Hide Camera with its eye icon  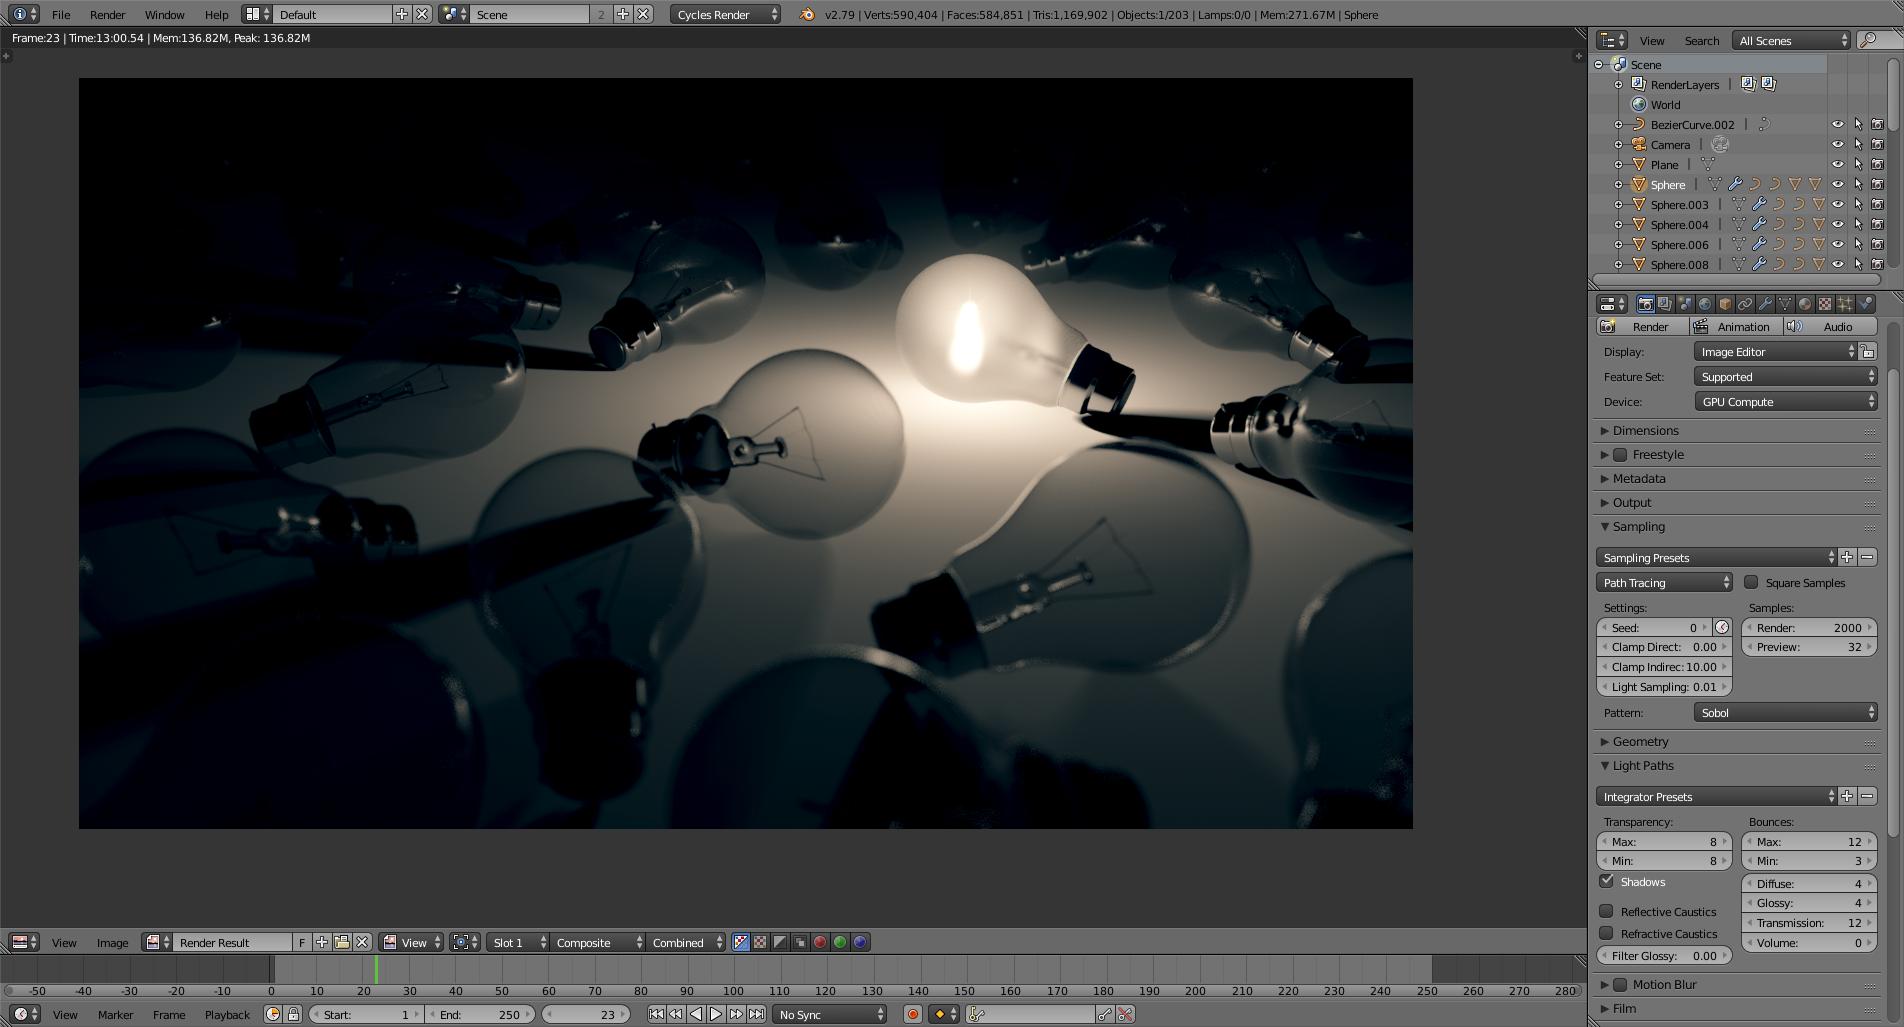(x=1837, y=144)
